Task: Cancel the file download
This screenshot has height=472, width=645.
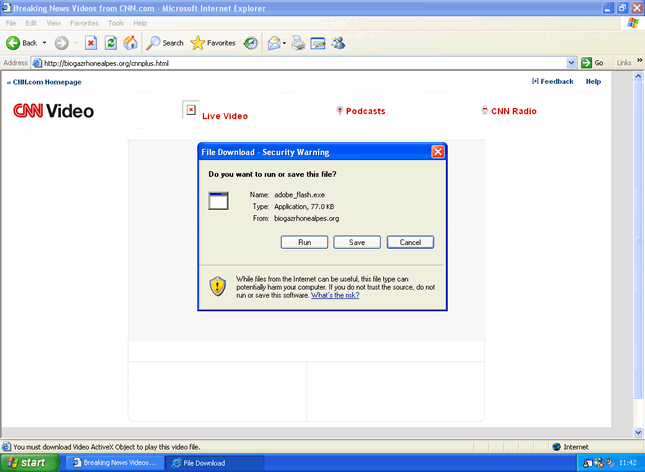Action: [x=410, y=242]
